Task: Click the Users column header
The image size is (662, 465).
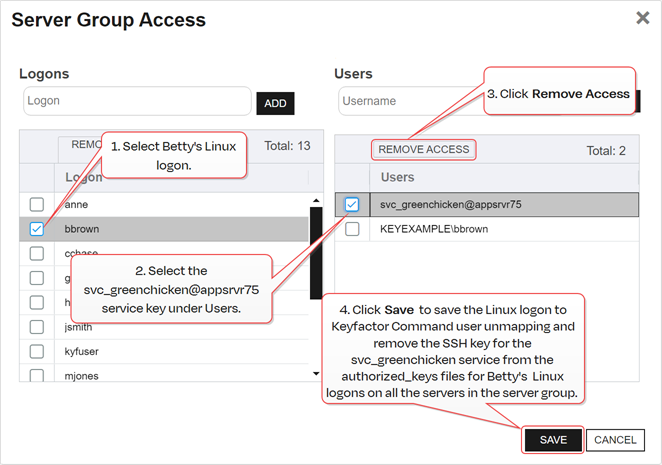Action: click(x=398, y=177)
